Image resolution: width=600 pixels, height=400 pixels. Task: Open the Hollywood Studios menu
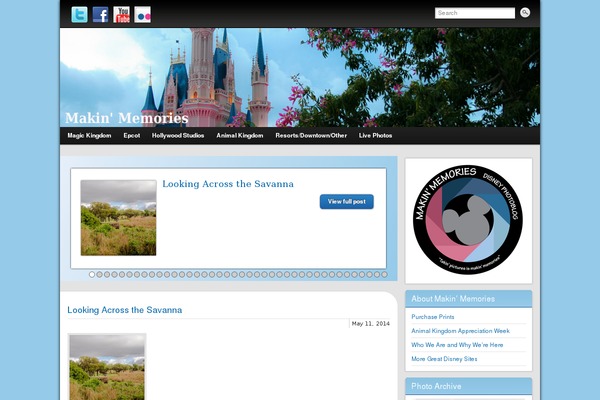click(x=178, y=136)
